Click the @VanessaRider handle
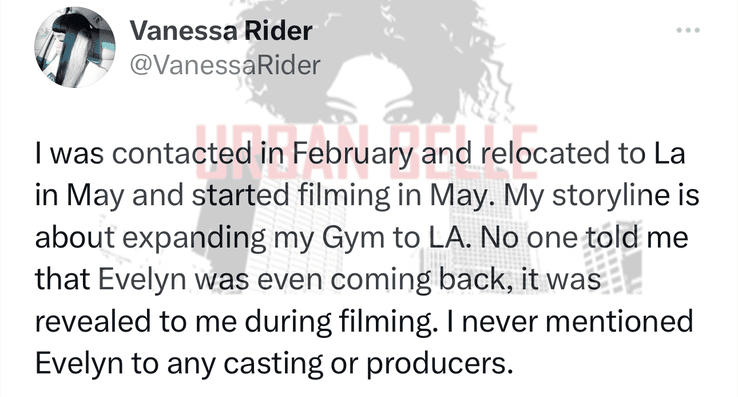Screen dimensions: 738x397 tap(225, 65)
